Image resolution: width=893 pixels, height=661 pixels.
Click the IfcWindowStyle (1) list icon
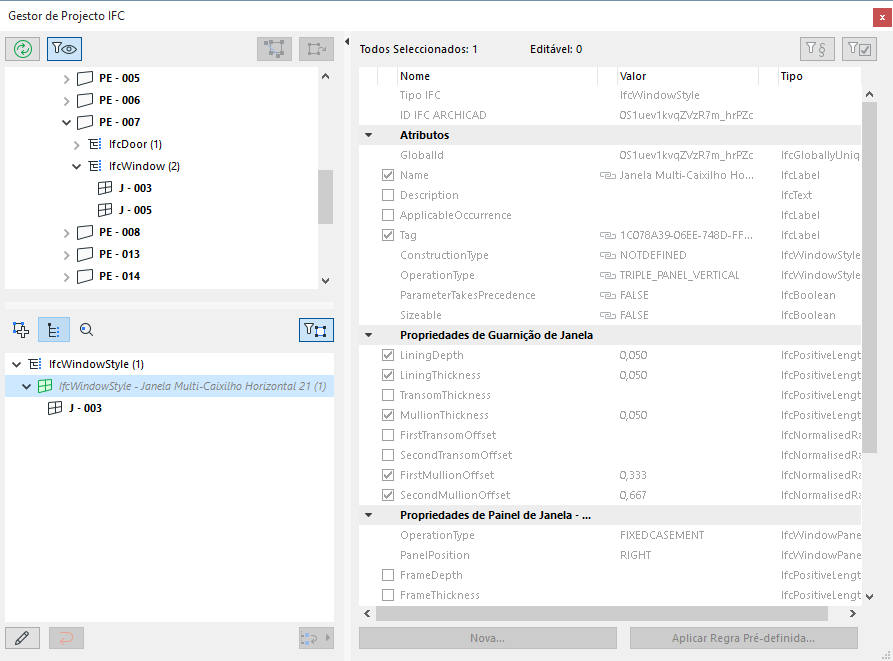pos(35,364)
